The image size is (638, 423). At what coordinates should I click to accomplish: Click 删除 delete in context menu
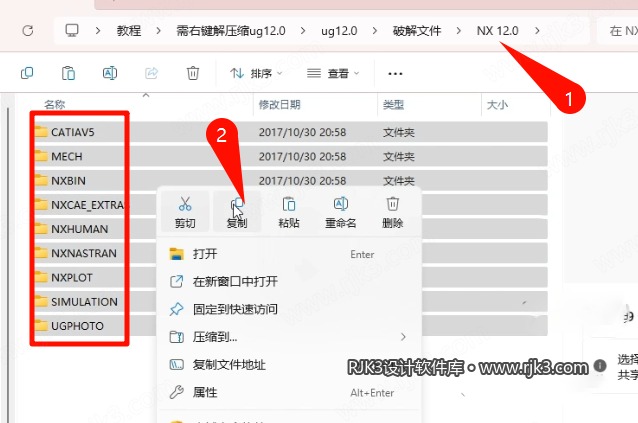click(393, 212)
